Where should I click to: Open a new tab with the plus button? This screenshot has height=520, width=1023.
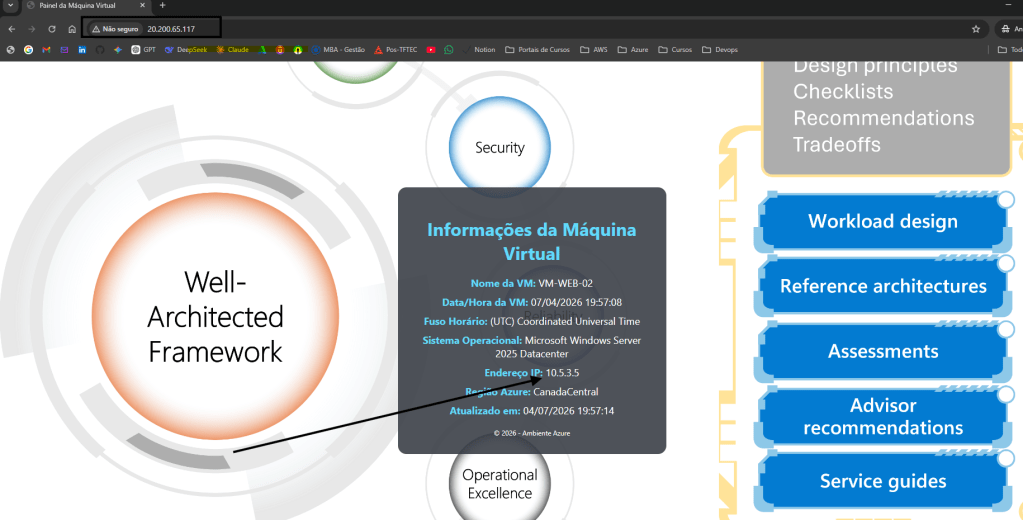163,6
